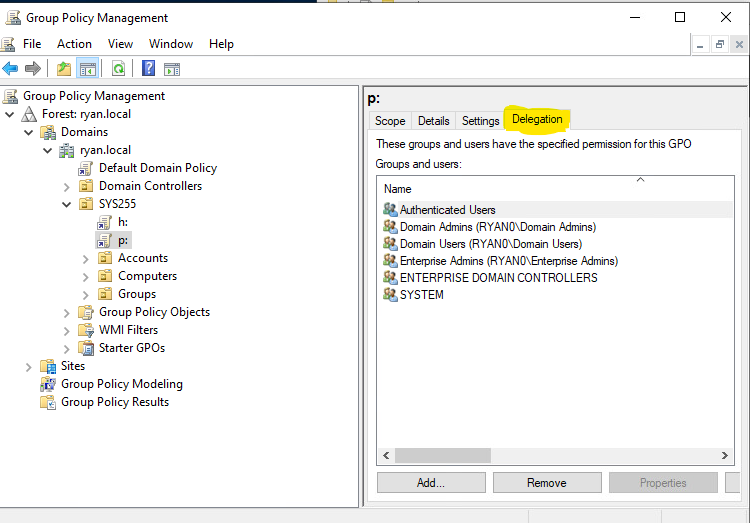Click the gray Forward arrow in toolbar
The height and width of the screenshot is (523, 750).
pyautogui.click(x=33, y=69)
